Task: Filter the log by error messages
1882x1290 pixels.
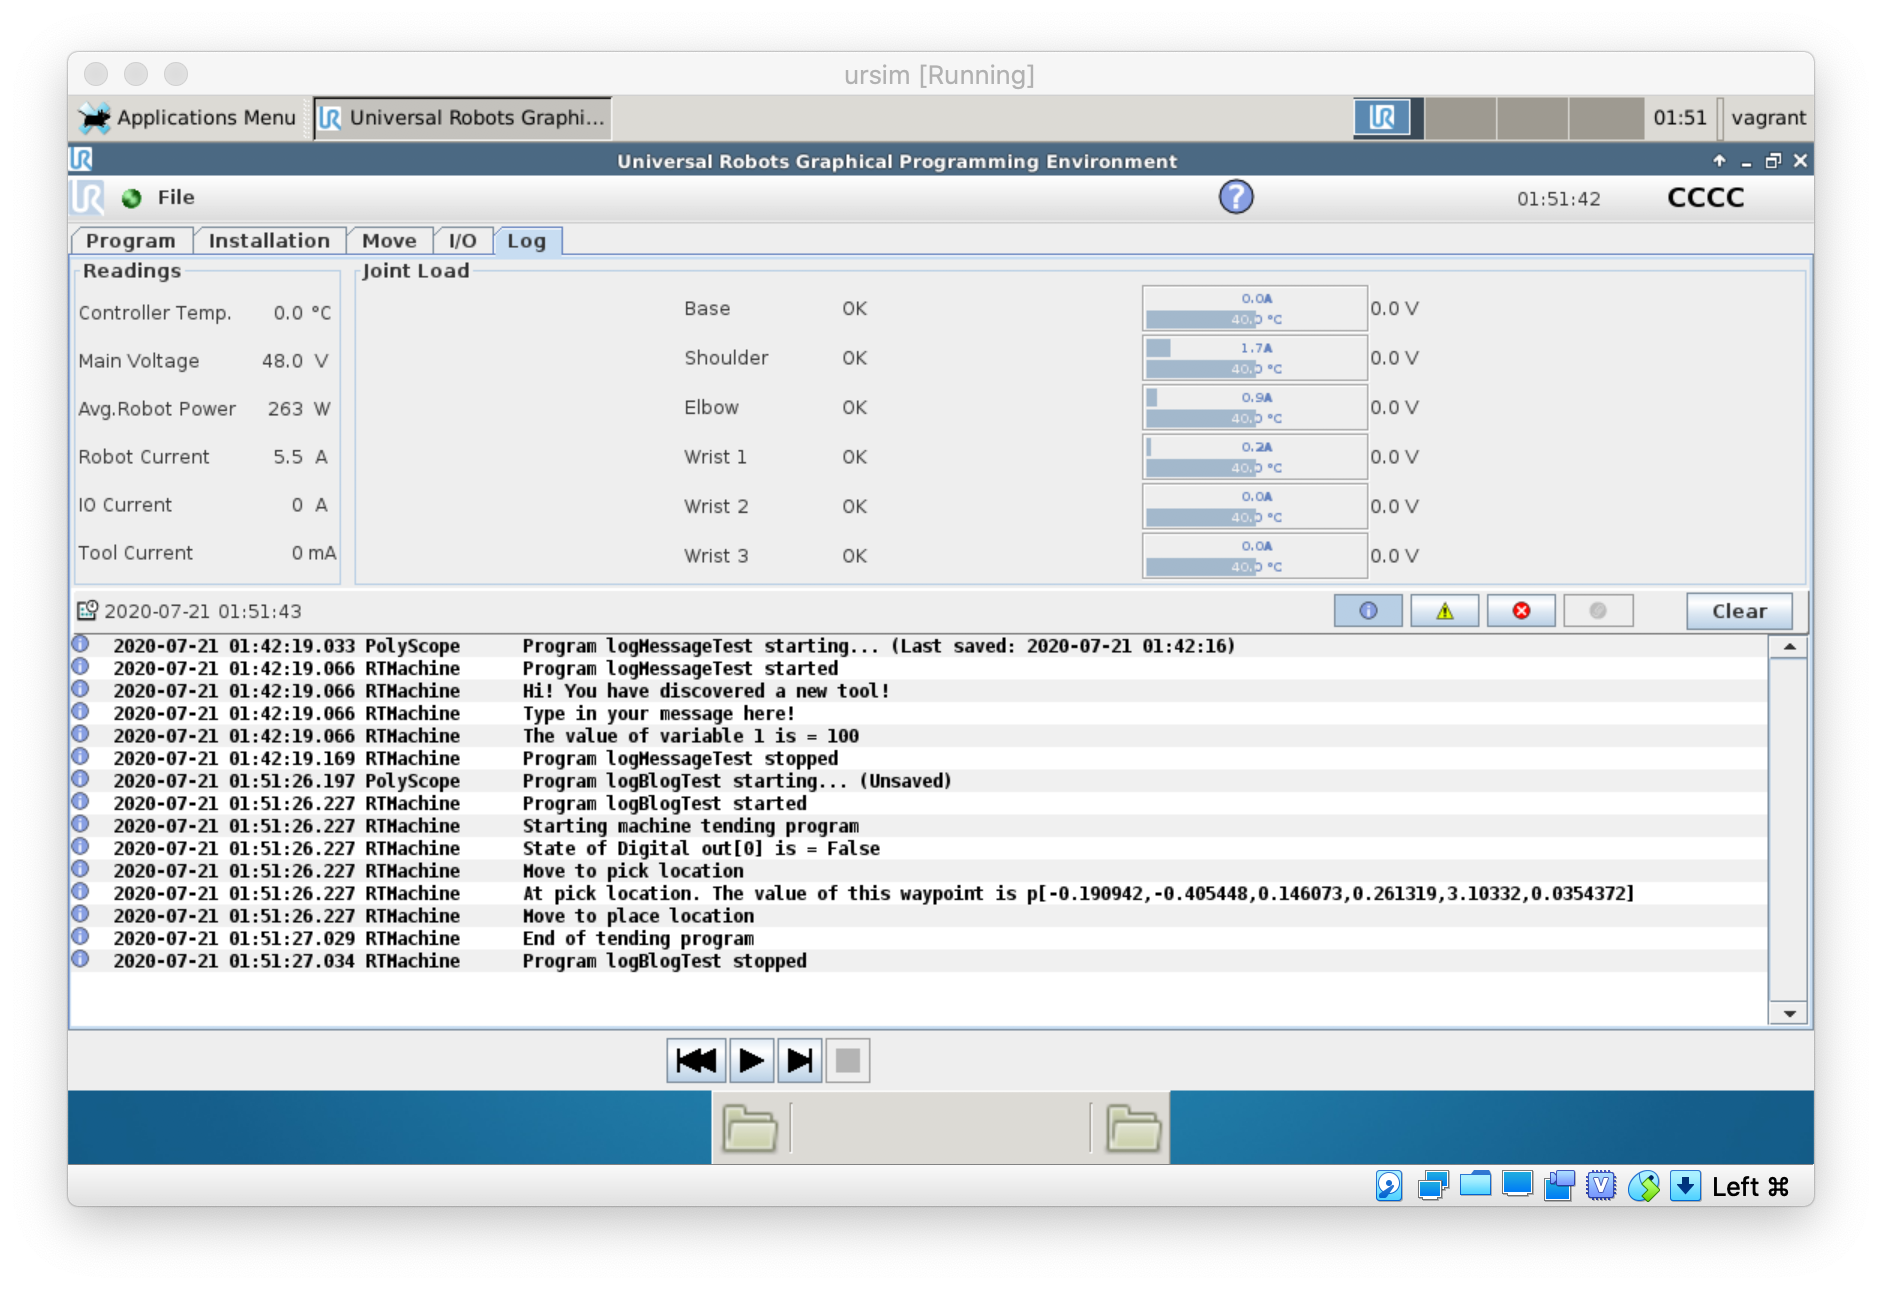Action: click(x=1521, y=610)
